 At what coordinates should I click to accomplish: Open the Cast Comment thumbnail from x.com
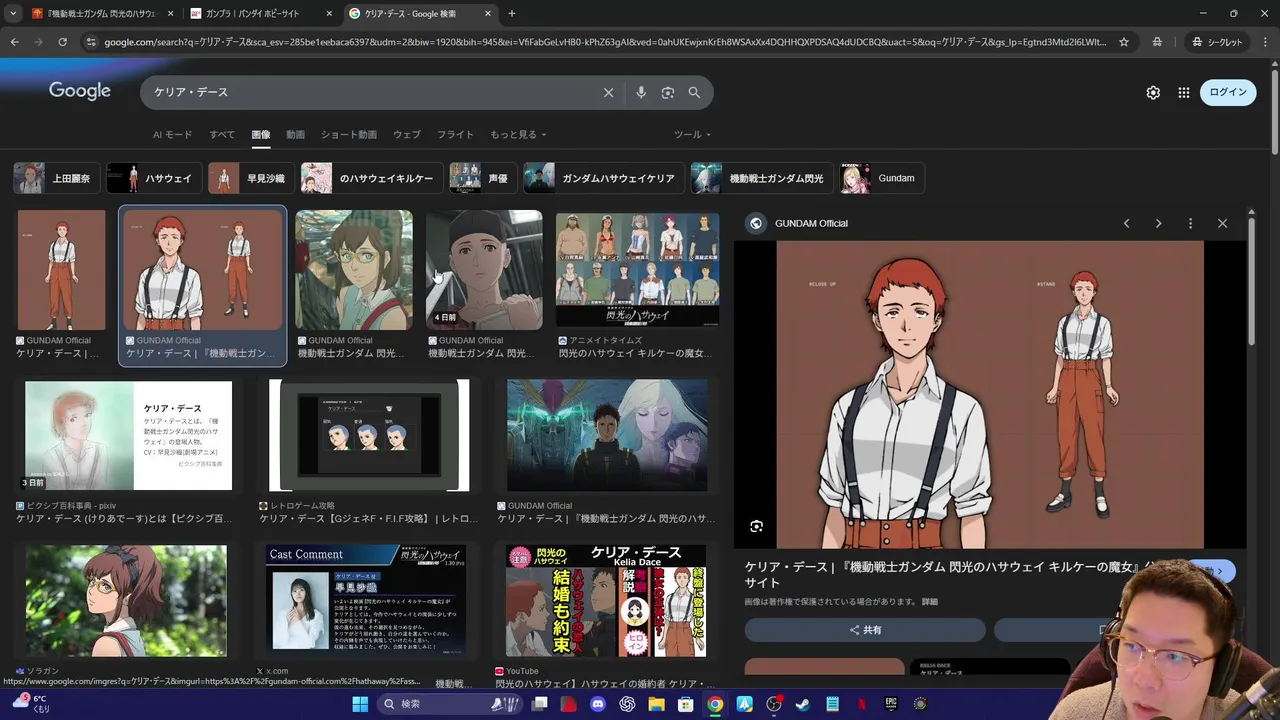[x=366, y=600]
